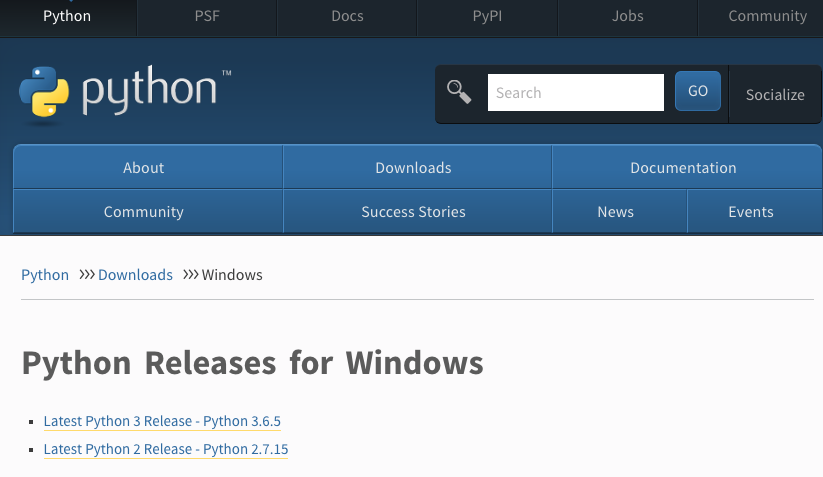
Task: Open Latest Python 3 Release 3.6.5 link
Action: pos(162,421)
